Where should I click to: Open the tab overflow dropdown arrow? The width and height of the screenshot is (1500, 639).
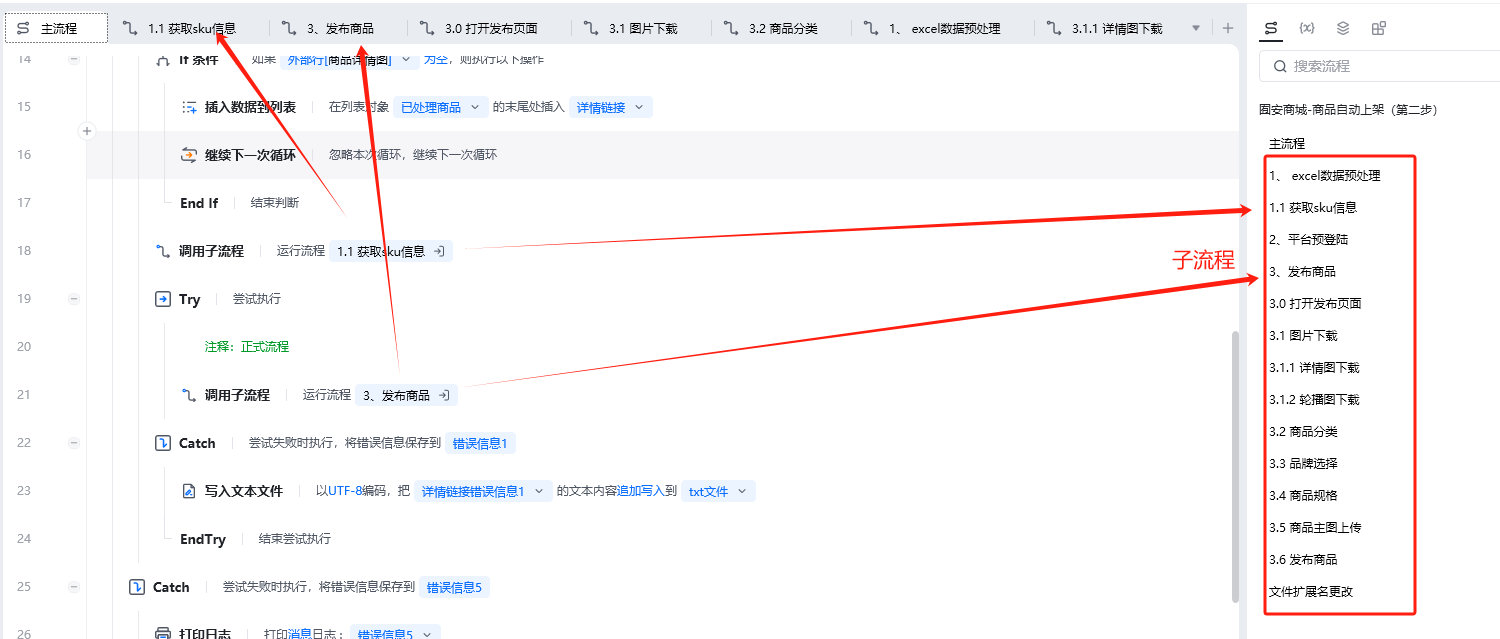tap(1196, 28)
